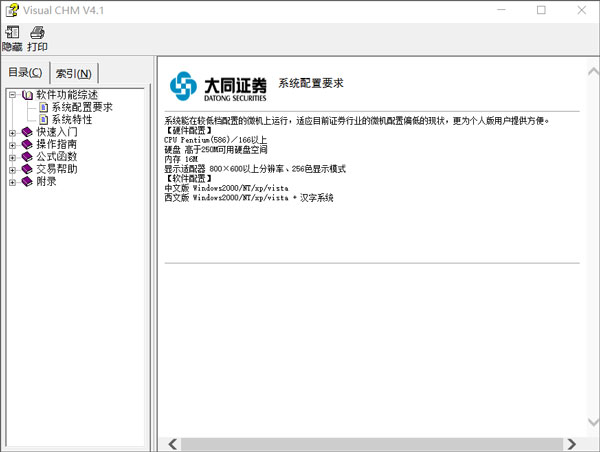Click the CPU Pentium(586)/166以上 line

[x=215, y=140]
